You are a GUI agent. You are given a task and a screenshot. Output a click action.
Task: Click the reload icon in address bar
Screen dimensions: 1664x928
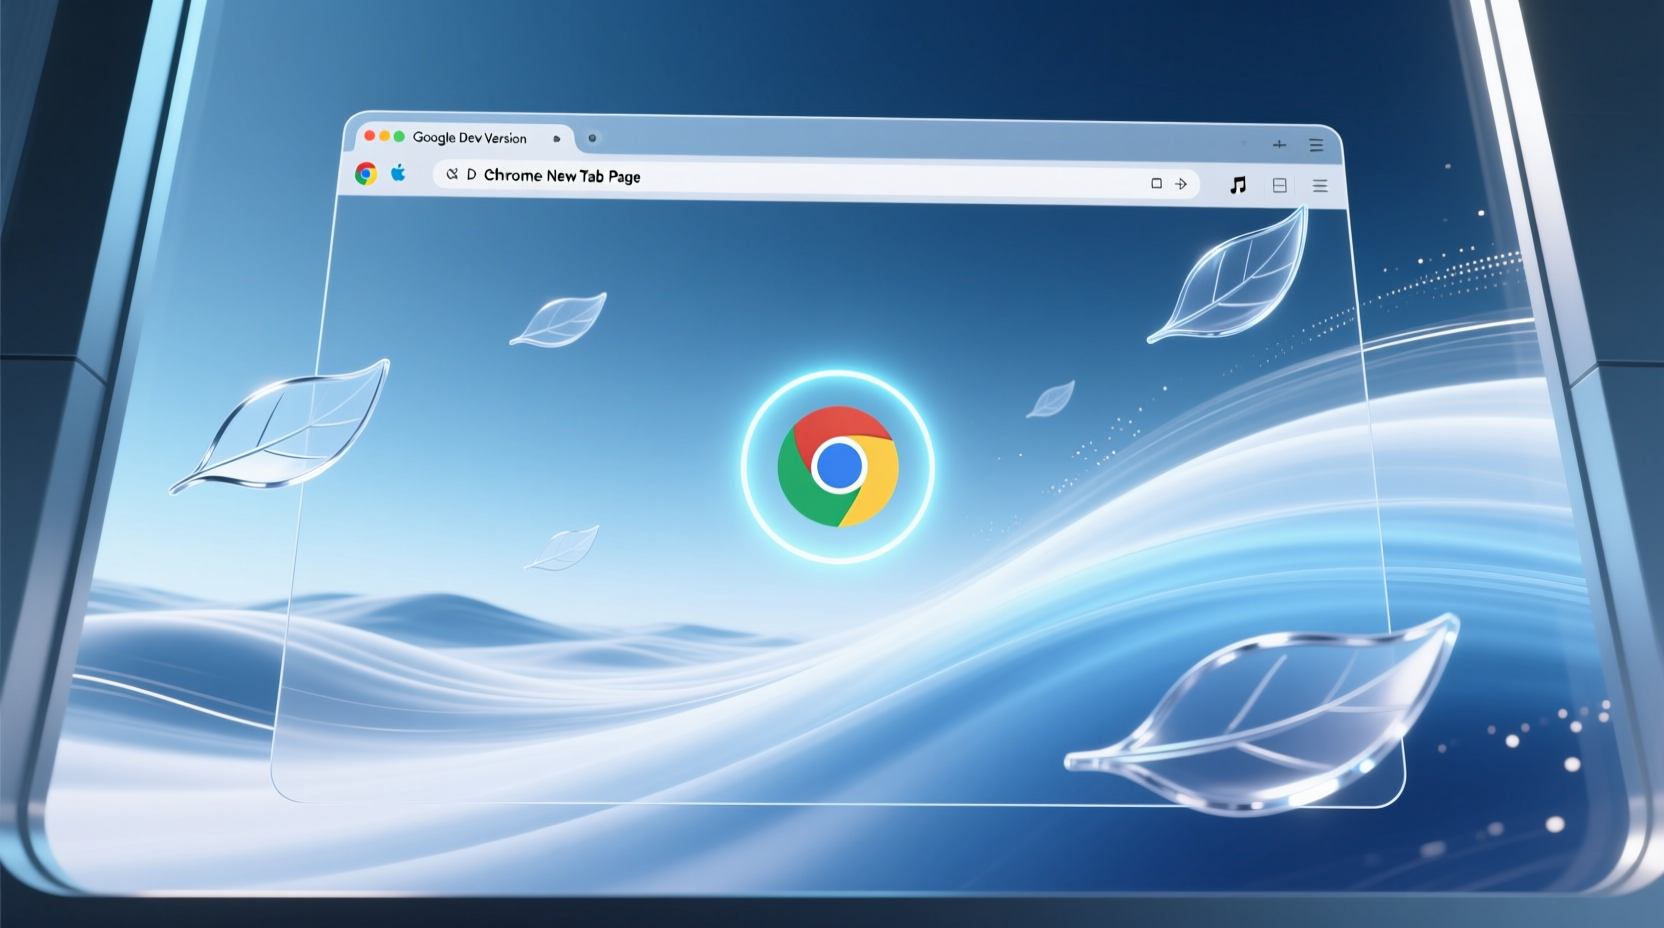(x=452, y=174)
